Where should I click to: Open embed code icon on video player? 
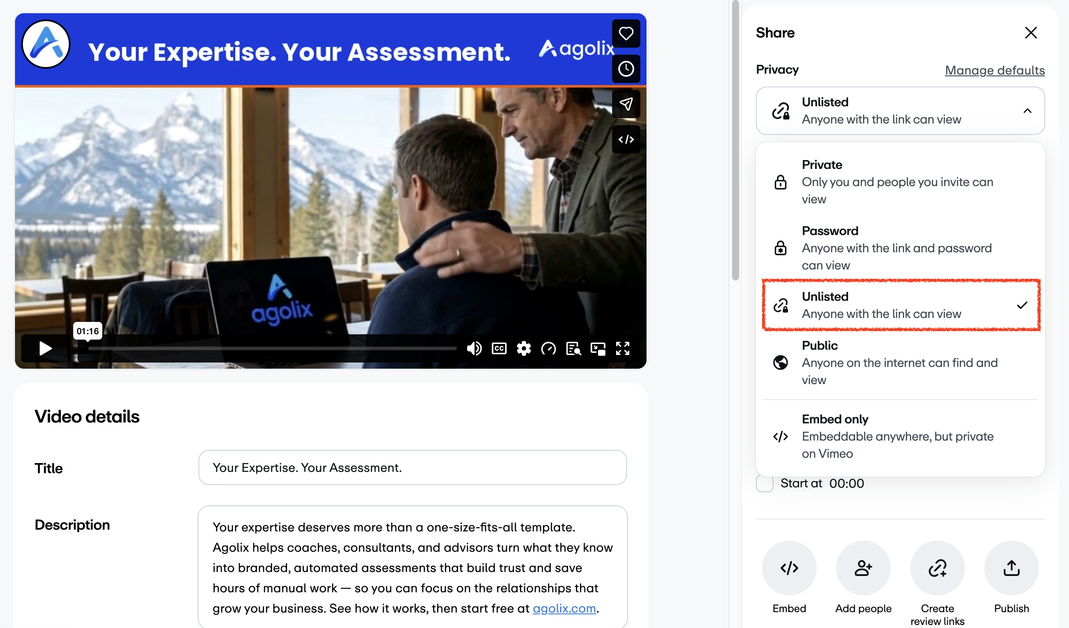pos(626,140)
